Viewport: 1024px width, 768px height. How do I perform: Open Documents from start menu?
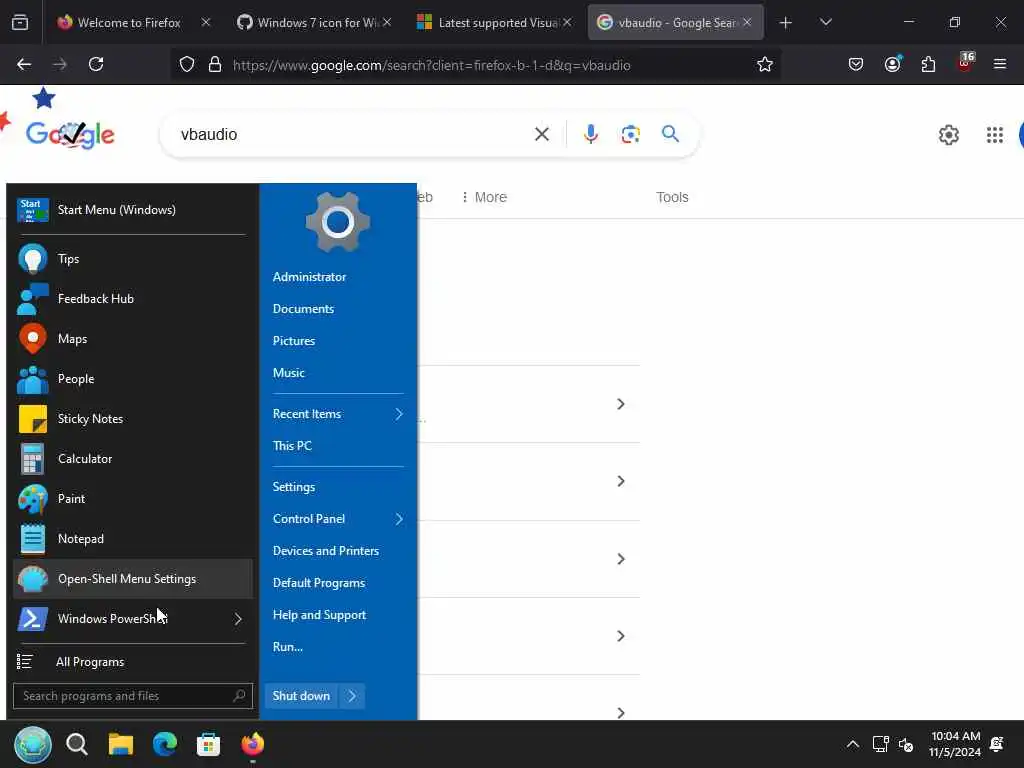(x=303, y=309)
